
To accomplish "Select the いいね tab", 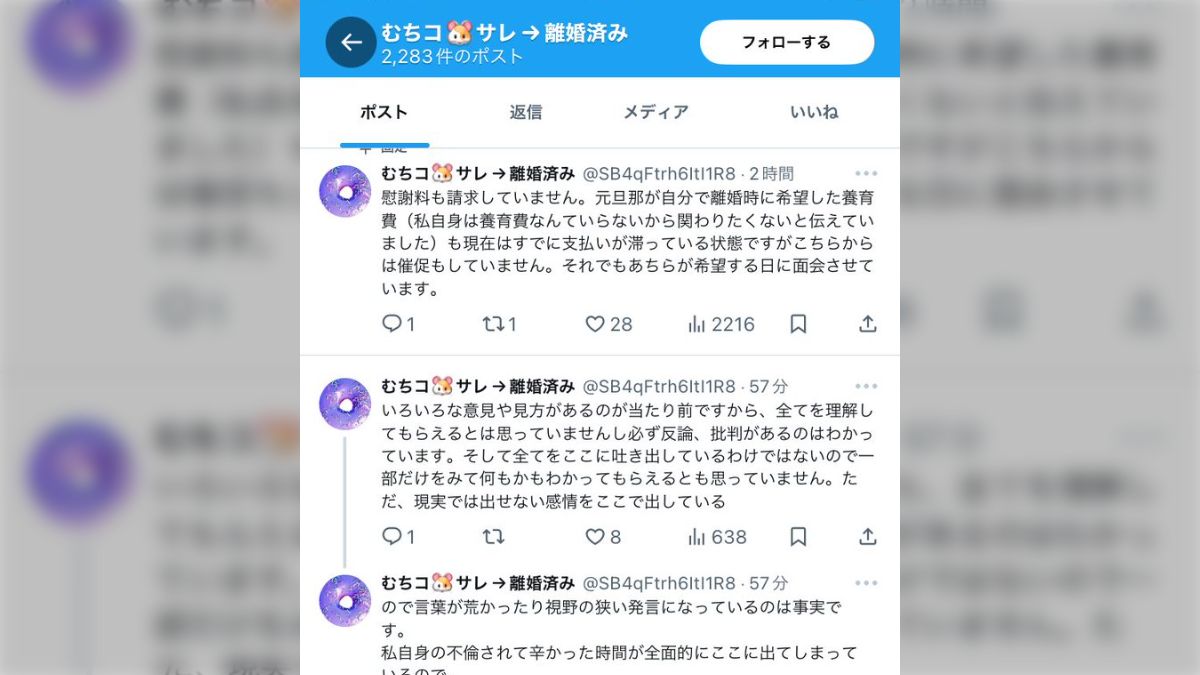I will [814, 112].
